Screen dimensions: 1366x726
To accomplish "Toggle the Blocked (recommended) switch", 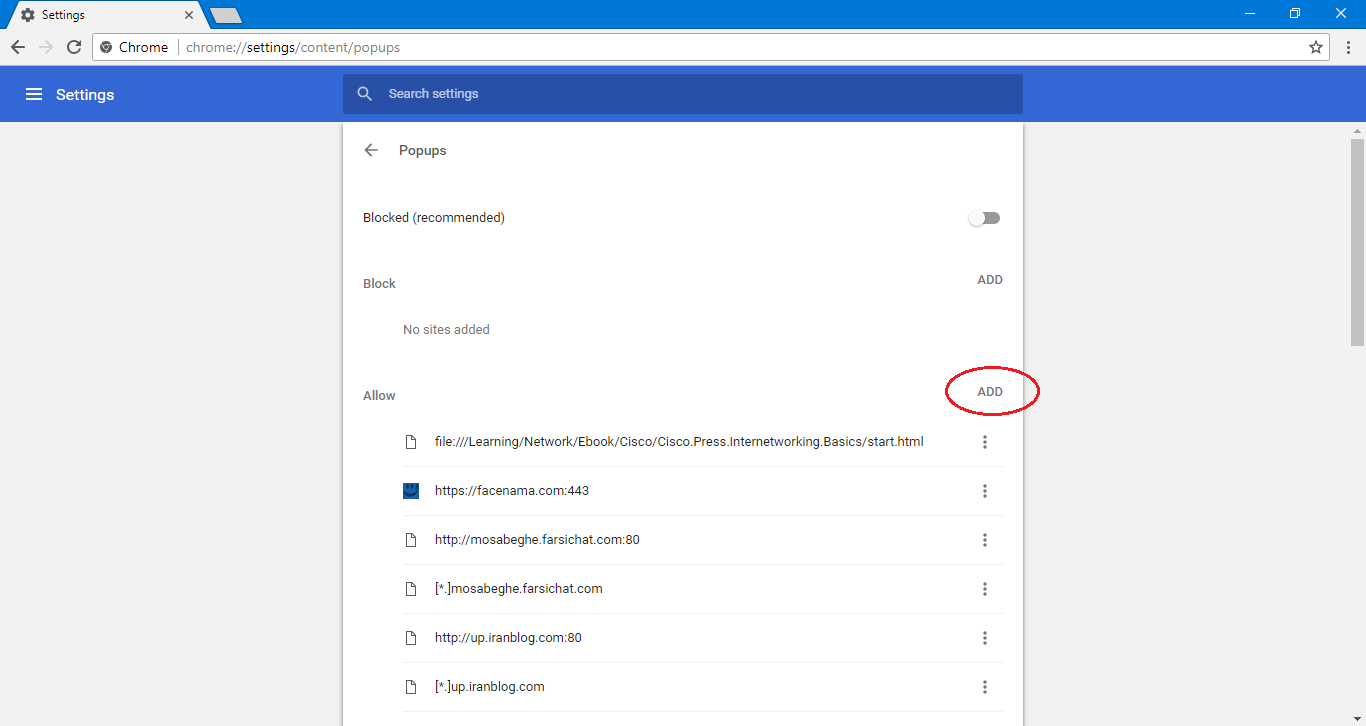I will tap(985, 218).
